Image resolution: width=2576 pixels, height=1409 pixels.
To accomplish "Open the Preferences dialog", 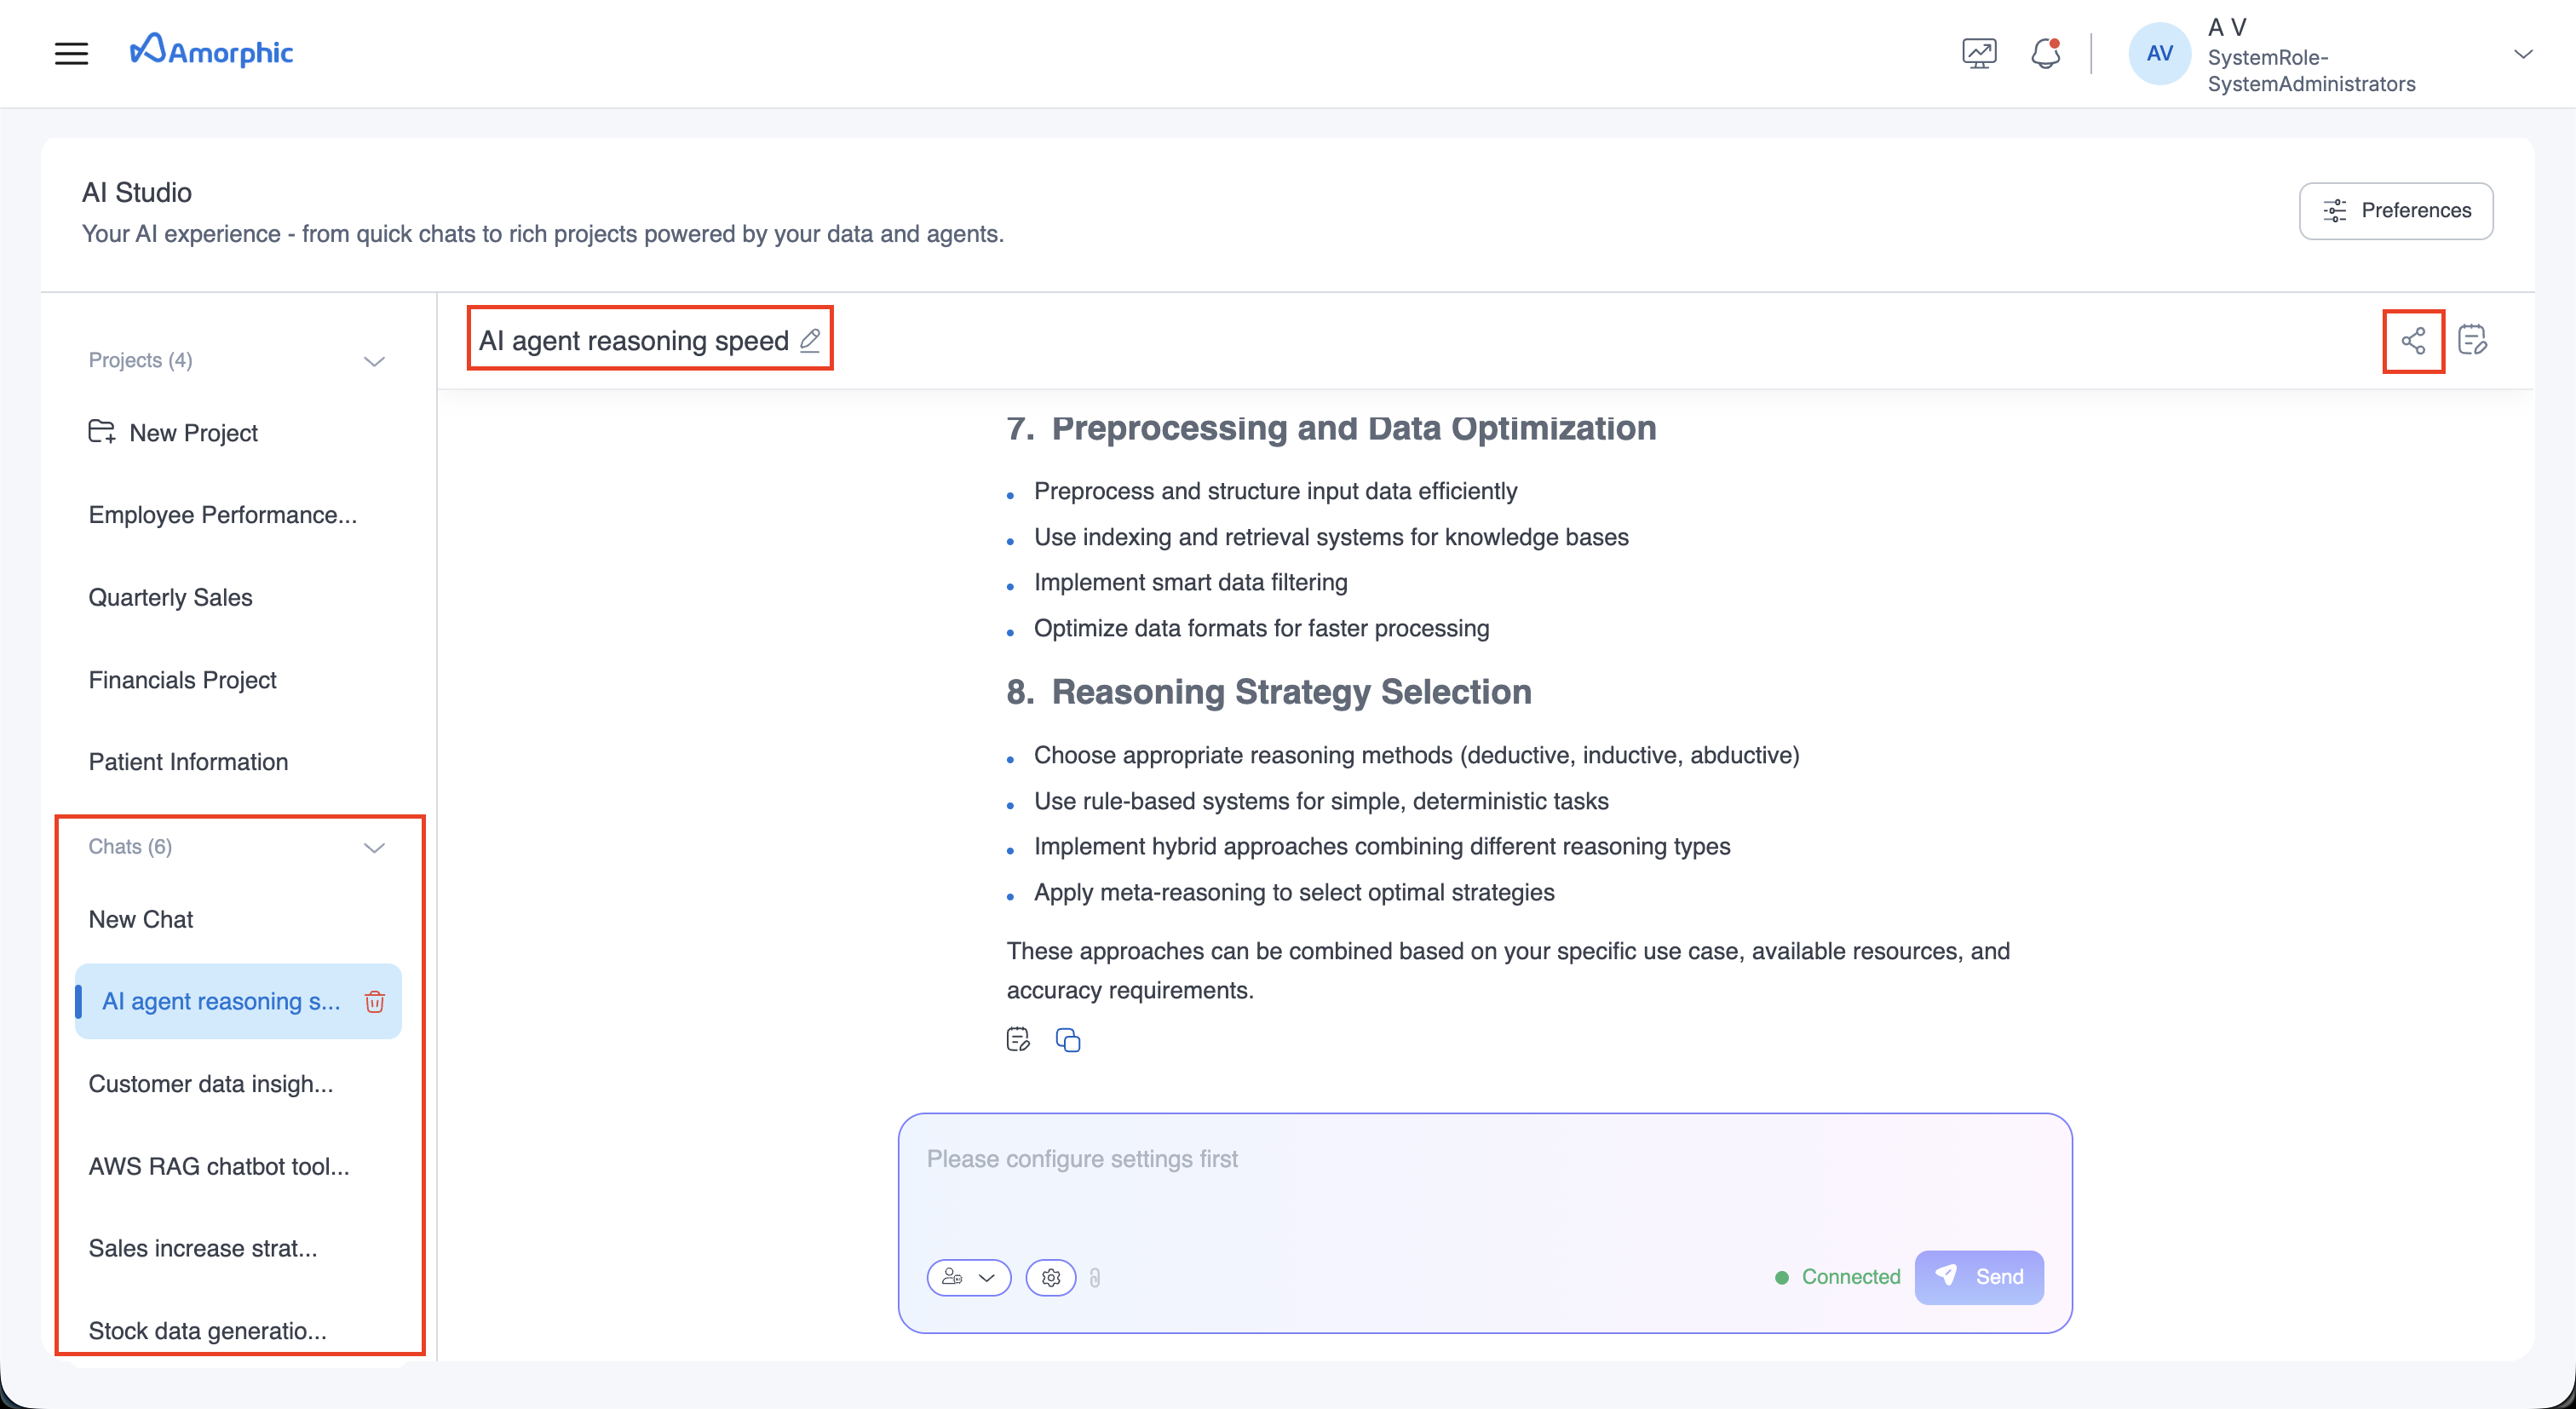I will click(2396, 210).
